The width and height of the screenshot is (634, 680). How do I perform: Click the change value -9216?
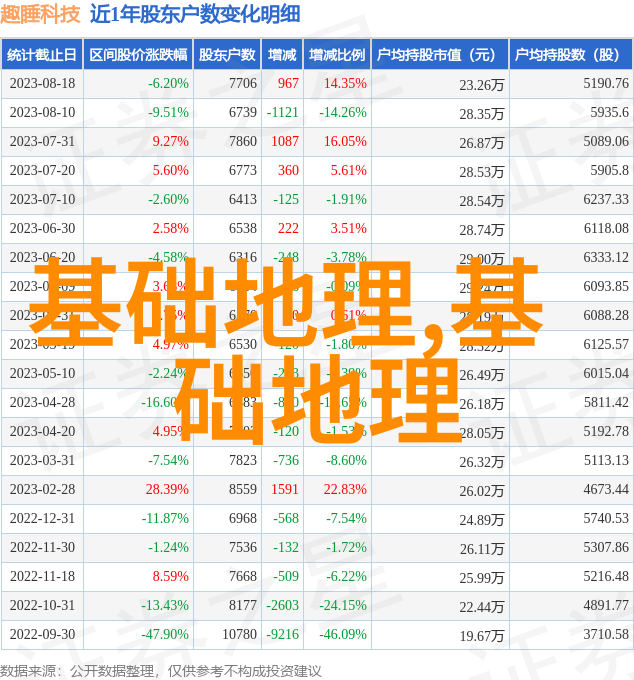point(283,635)
